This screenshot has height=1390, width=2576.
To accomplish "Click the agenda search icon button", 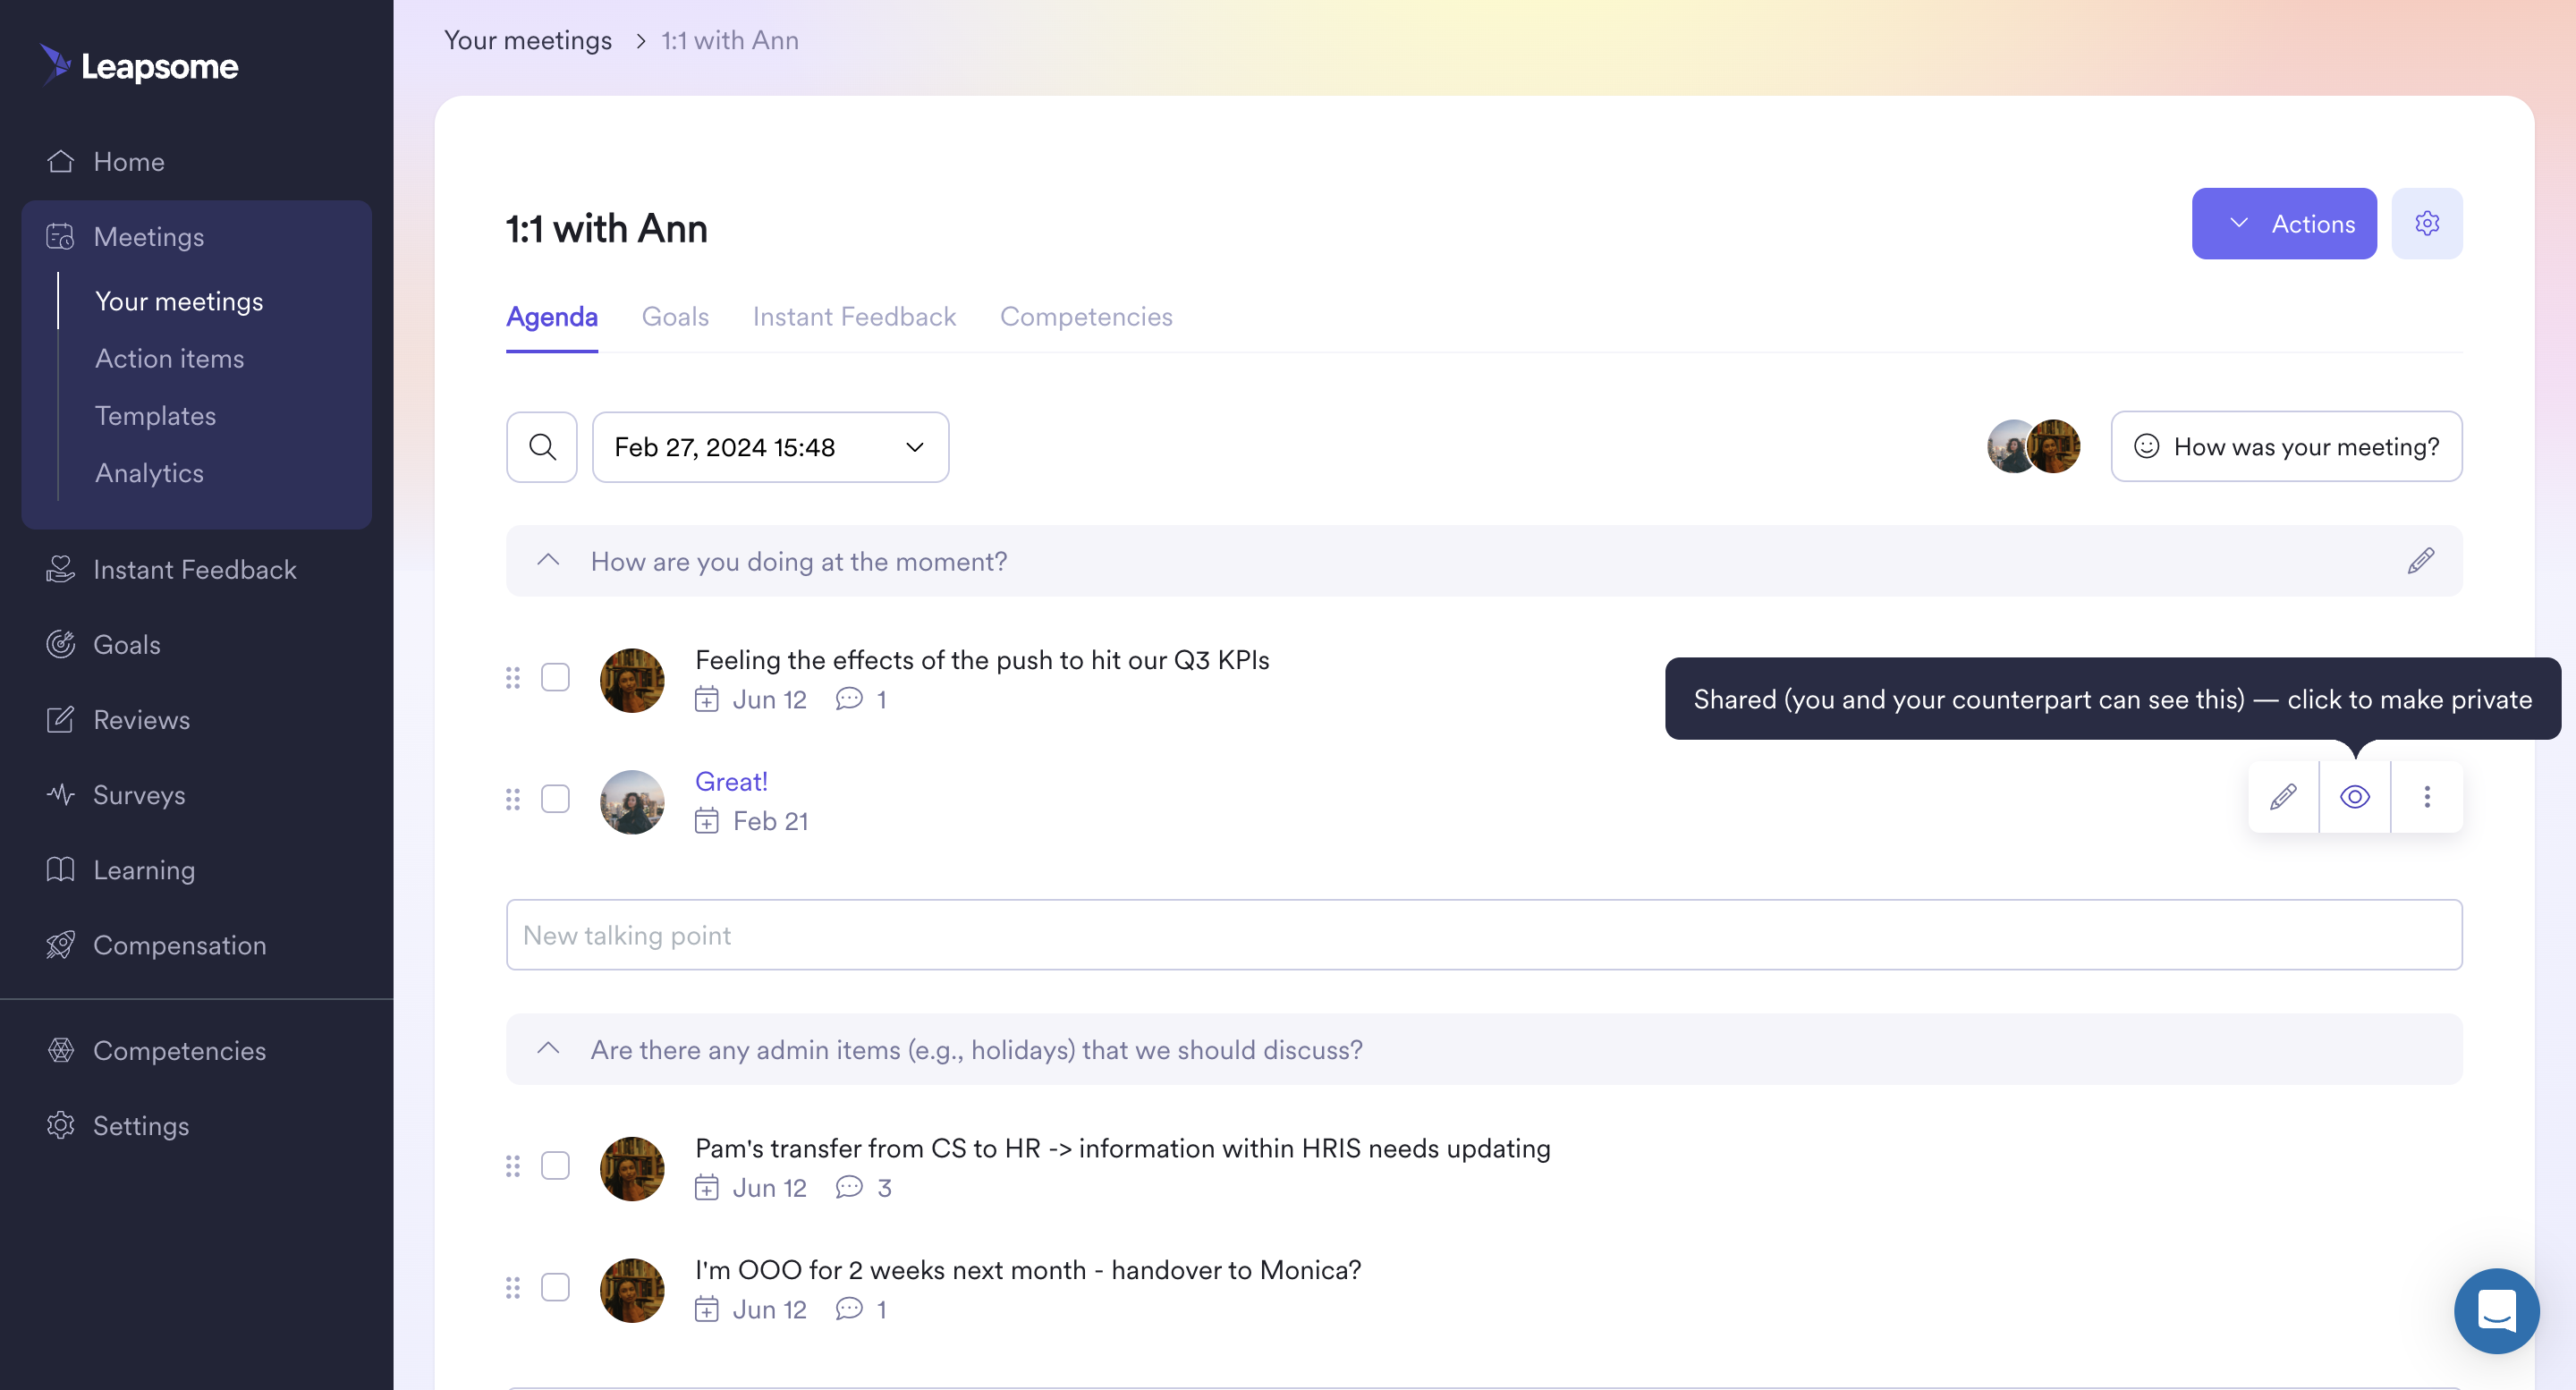I will [x=542, y=447].
